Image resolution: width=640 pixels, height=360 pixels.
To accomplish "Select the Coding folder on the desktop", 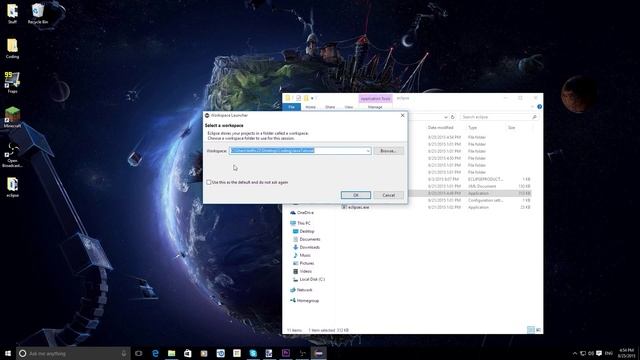I will coord(12,48).
